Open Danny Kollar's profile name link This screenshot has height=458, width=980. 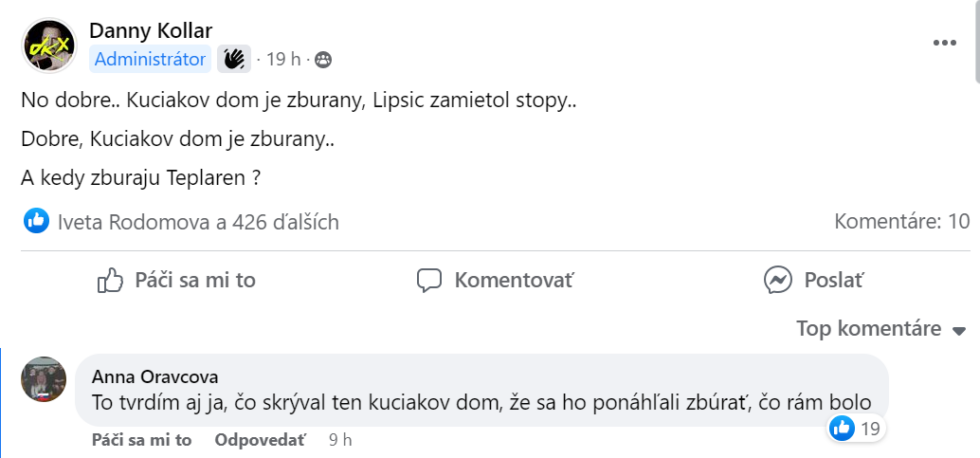tap(150, 31)
